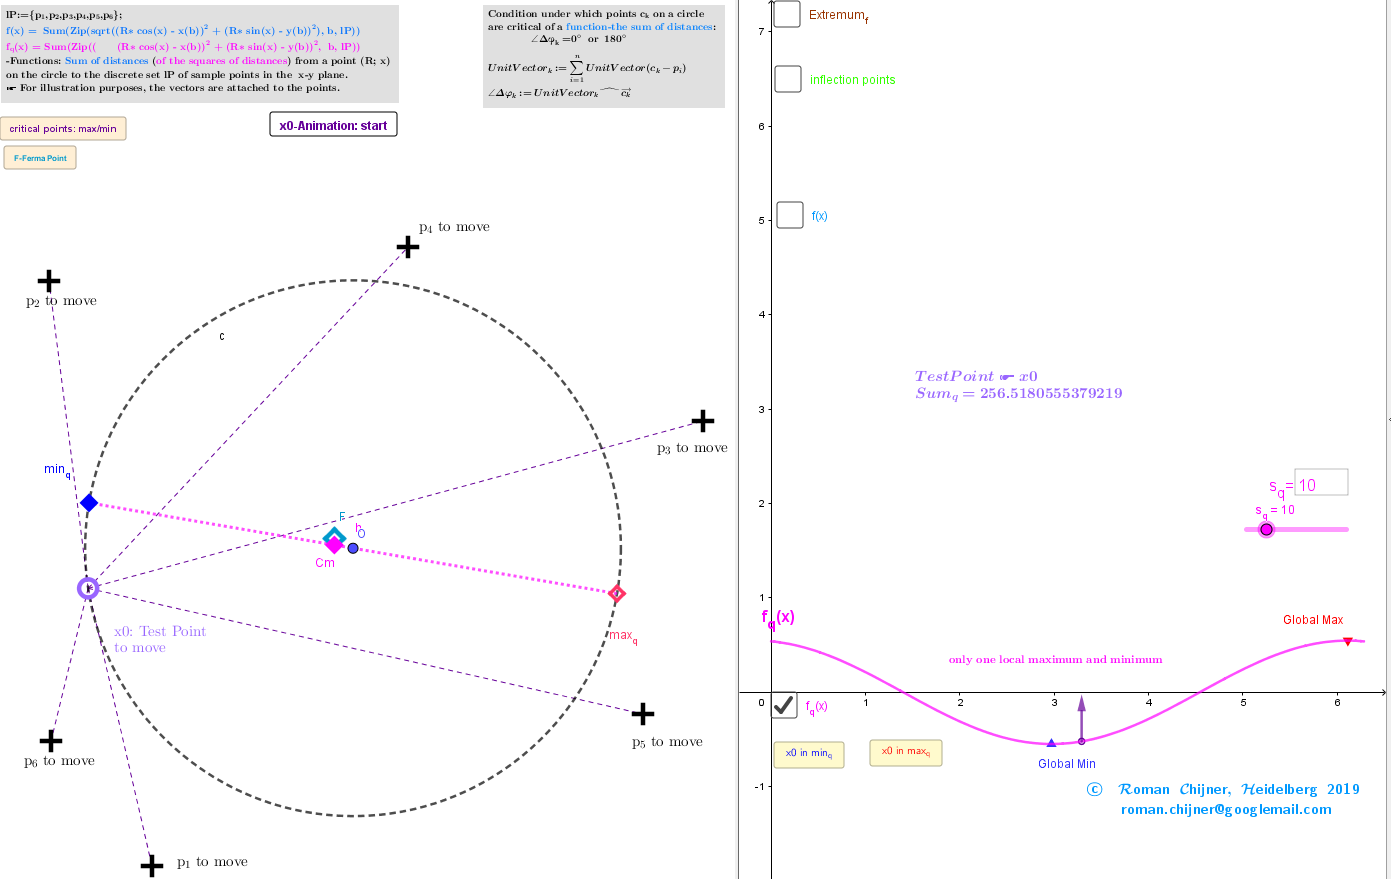Uncheck the f_q(x) checkbox
Viewport: 1391px width, 879px height.
pos(784,706)
